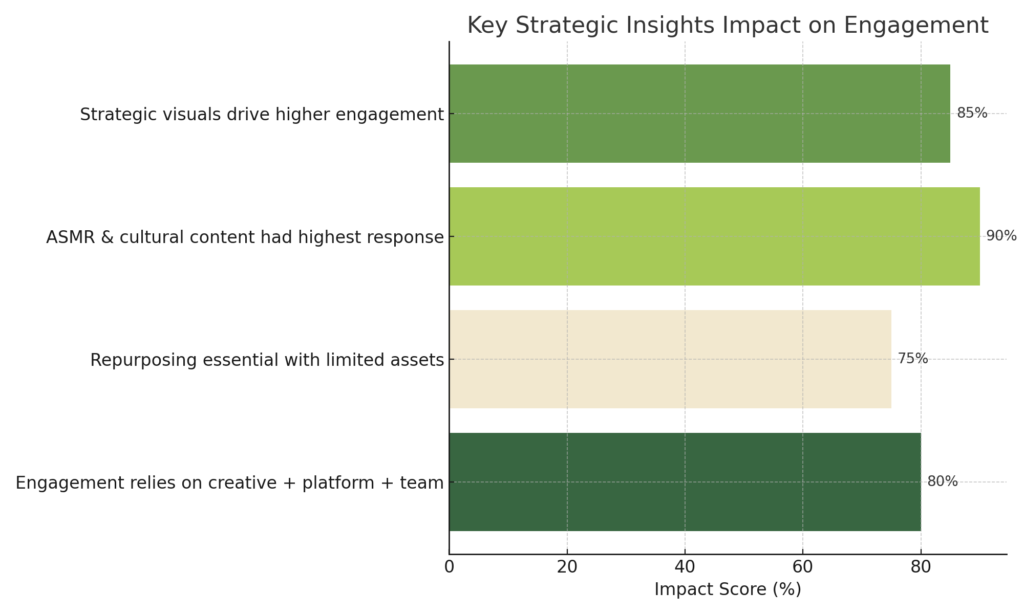Click the 0 tick on x-axis
1024x614 pixels.
click(x=449, y=568)
